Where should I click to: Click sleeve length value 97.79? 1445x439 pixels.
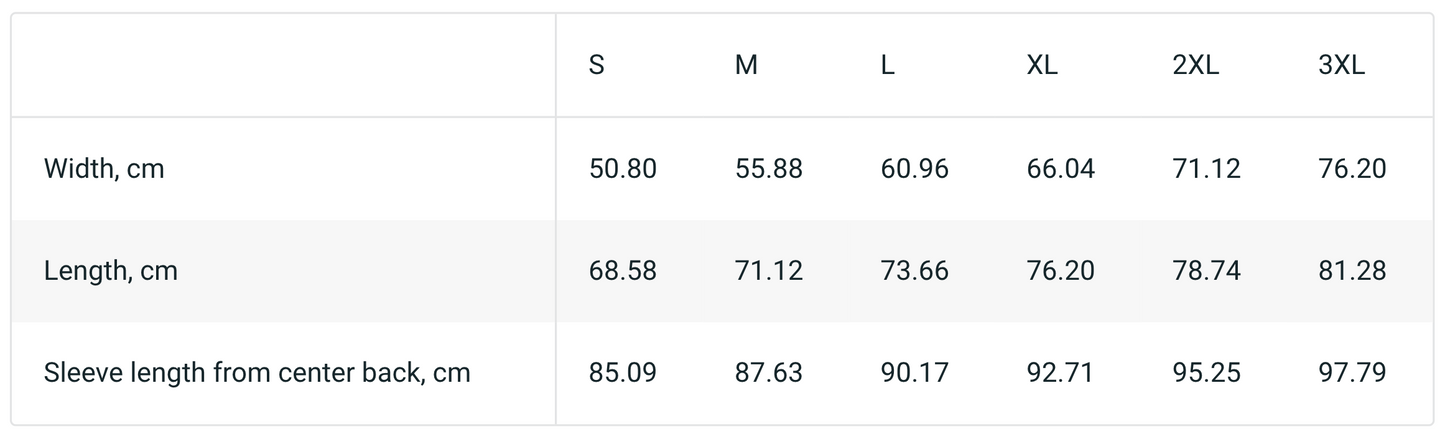coord(1353,373)
